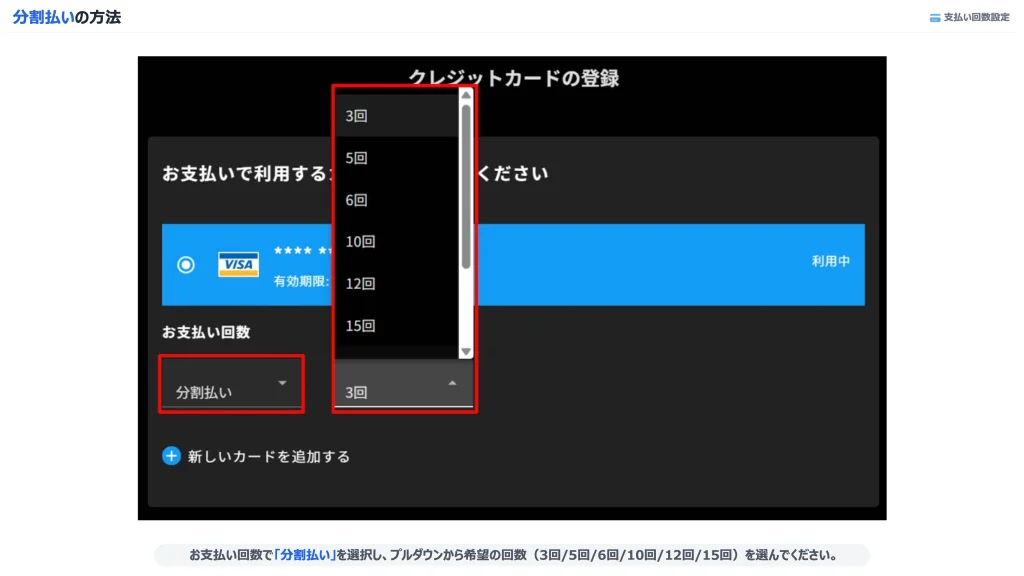Viewport: 1024px width, 576px height.
Task: Click the up arrow of the list scrollbar
Action: pos(465,96)
